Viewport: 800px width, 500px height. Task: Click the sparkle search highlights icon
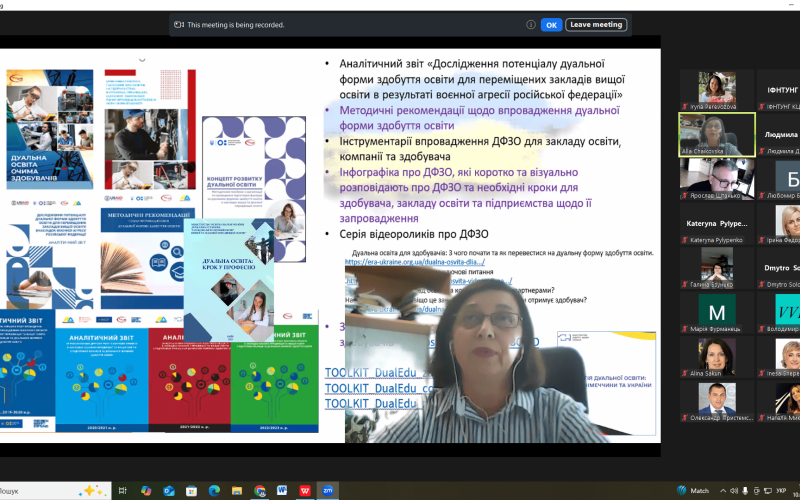click(93, 491)
